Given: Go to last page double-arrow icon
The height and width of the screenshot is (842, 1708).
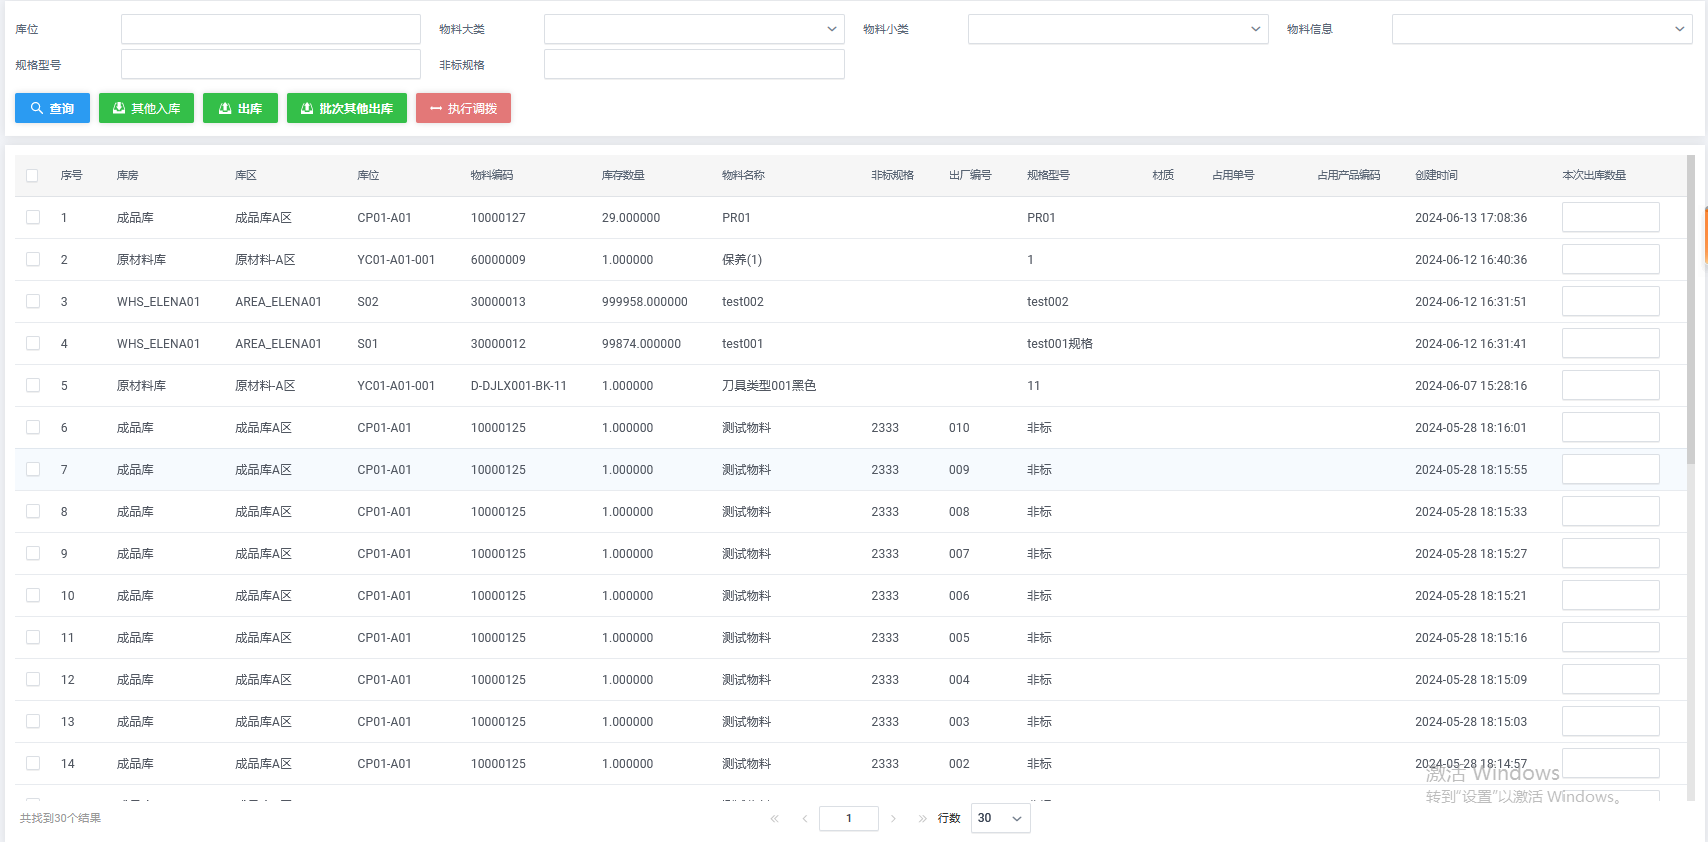Looking at the screenshot, I should tap(922, 818).
